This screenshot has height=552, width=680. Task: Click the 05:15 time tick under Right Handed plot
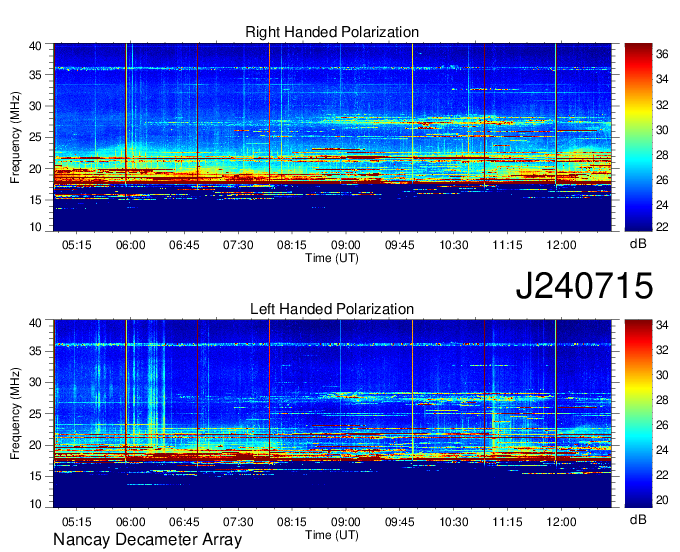pos(77,245)
